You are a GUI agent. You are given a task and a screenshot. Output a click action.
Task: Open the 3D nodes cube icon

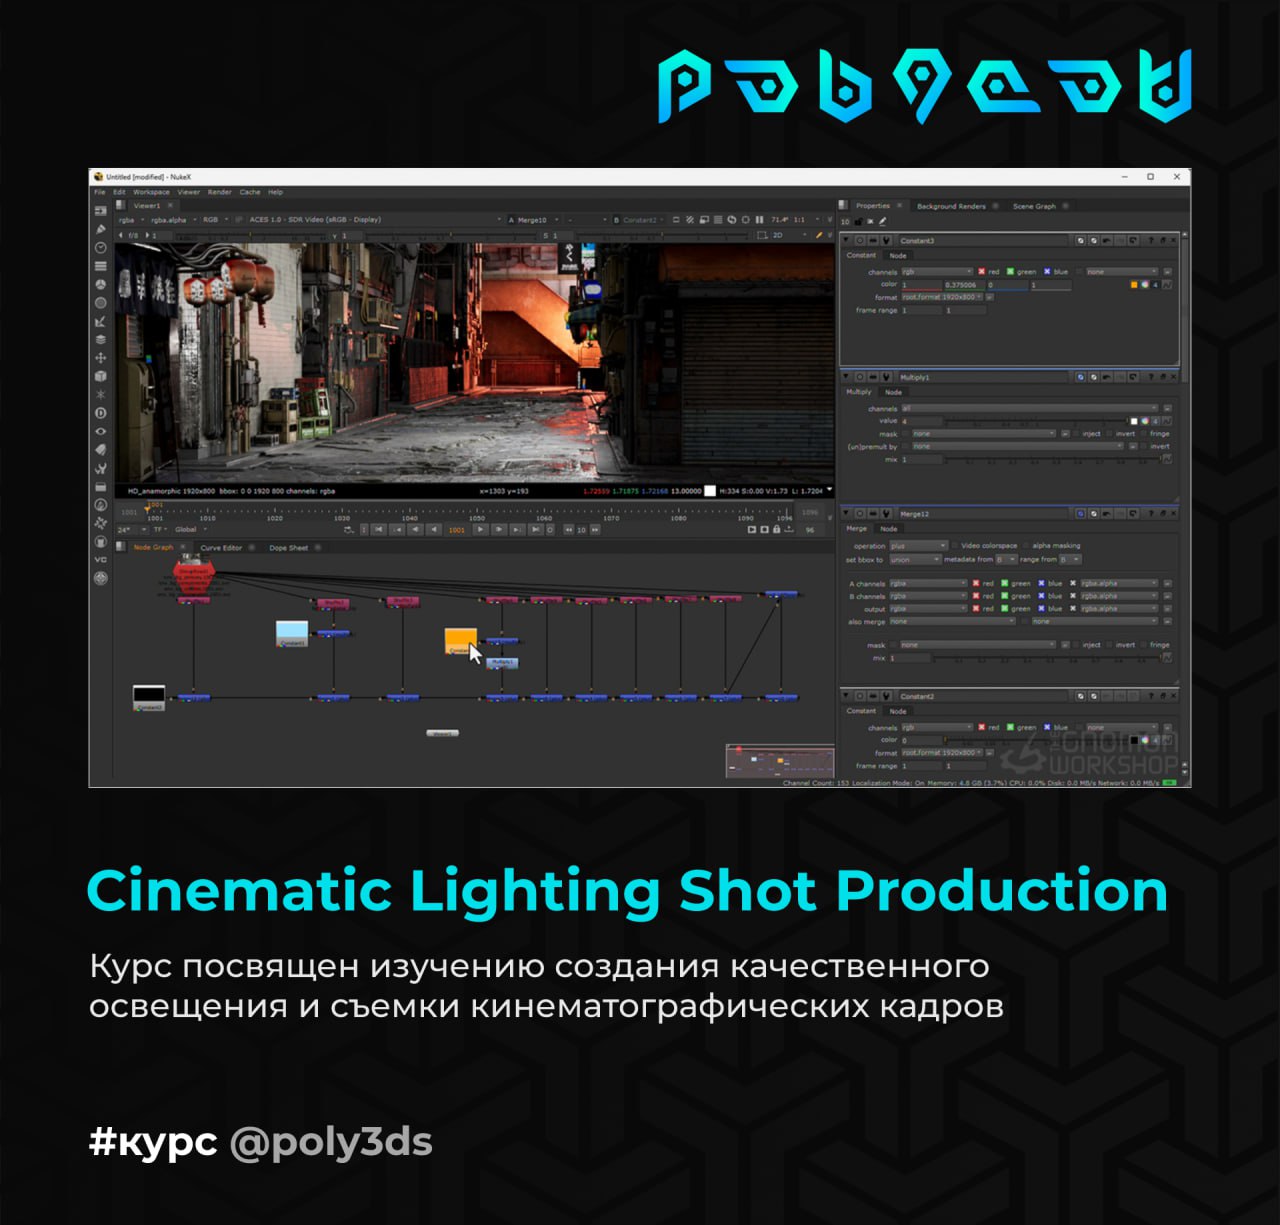[100, 376]
